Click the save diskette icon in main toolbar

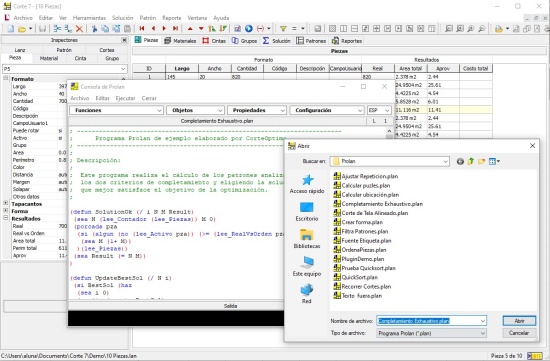42,29
